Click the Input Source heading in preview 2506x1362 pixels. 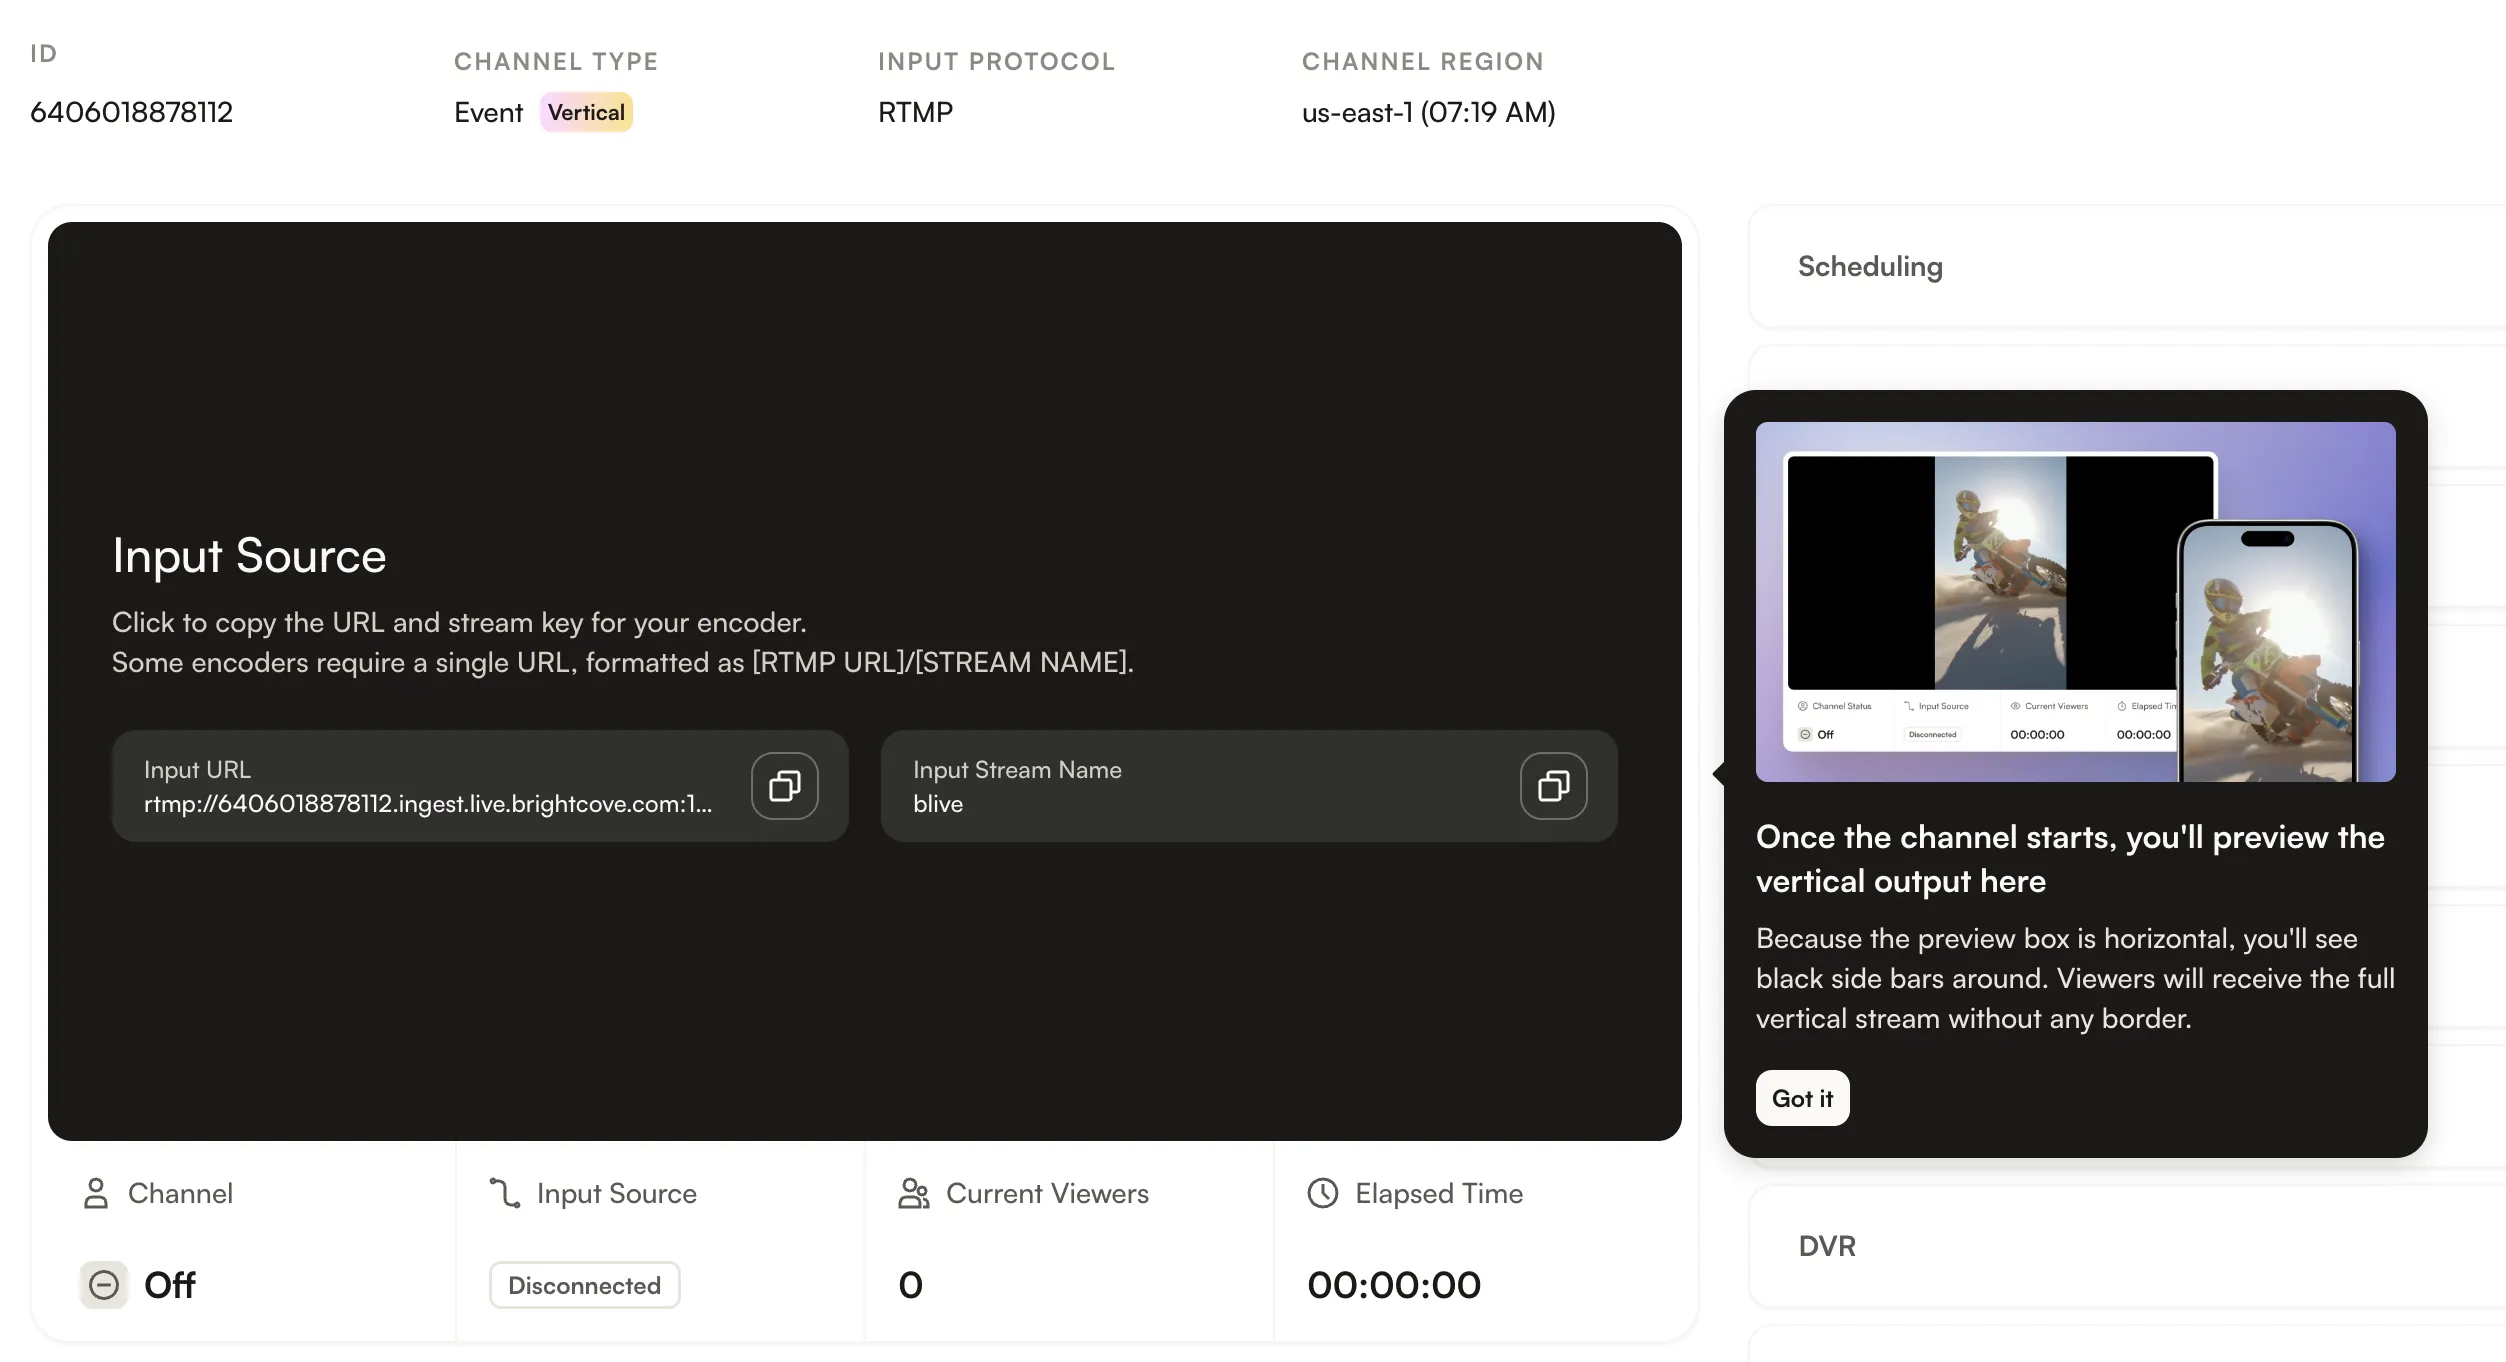point(249,556)
